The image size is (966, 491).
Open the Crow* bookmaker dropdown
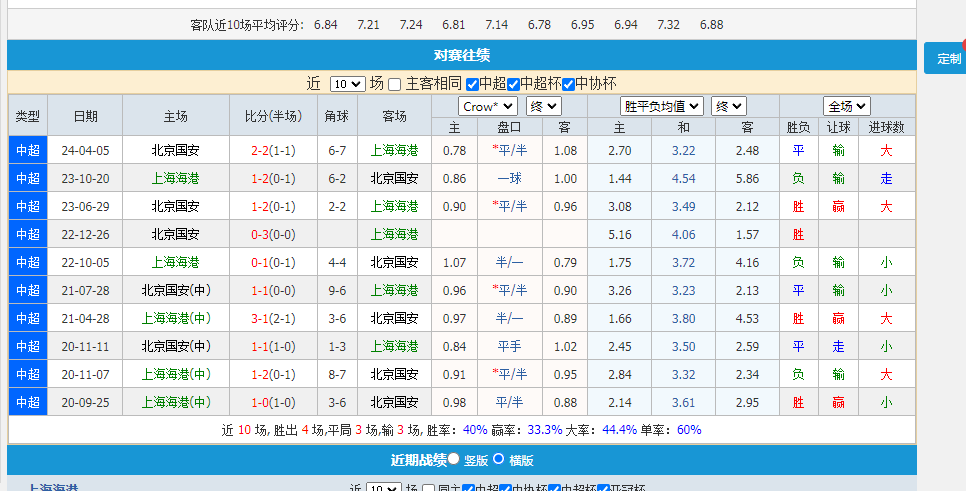[x=487, y=106]
